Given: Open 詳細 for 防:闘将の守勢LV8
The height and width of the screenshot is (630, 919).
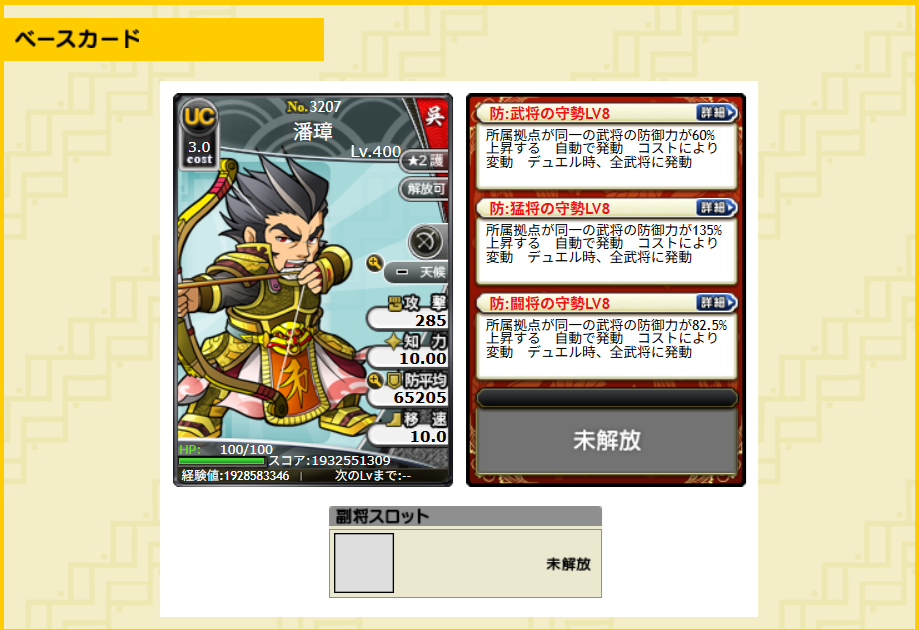Looking at the screenshot, I should pyautogui.click(x=716, y=302).
